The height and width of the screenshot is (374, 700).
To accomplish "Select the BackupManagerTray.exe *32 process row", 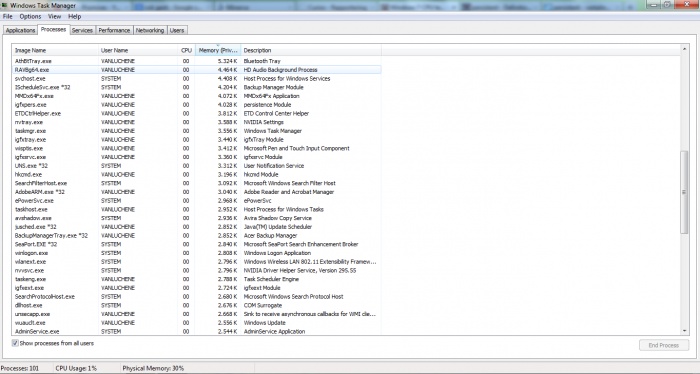I will point(197,235).
